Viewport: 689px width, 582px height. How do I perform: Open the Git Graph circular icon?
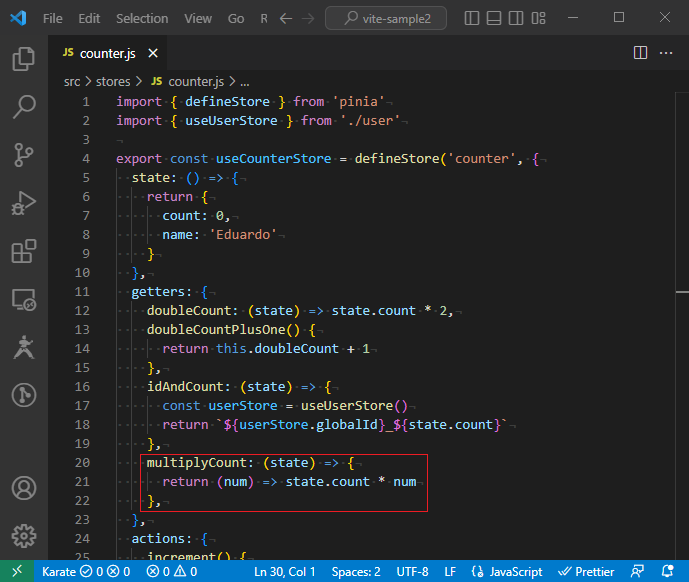click(24, 395)
